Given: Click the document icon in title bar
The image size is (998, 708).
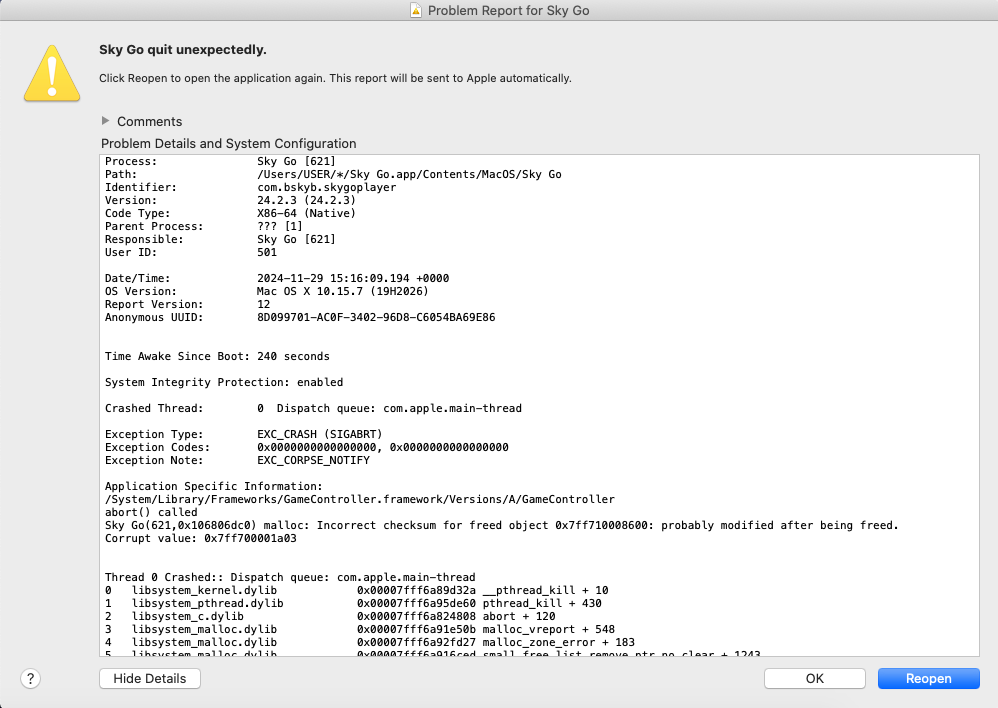Looking at the screenshot, I should (x=416, y=10).
